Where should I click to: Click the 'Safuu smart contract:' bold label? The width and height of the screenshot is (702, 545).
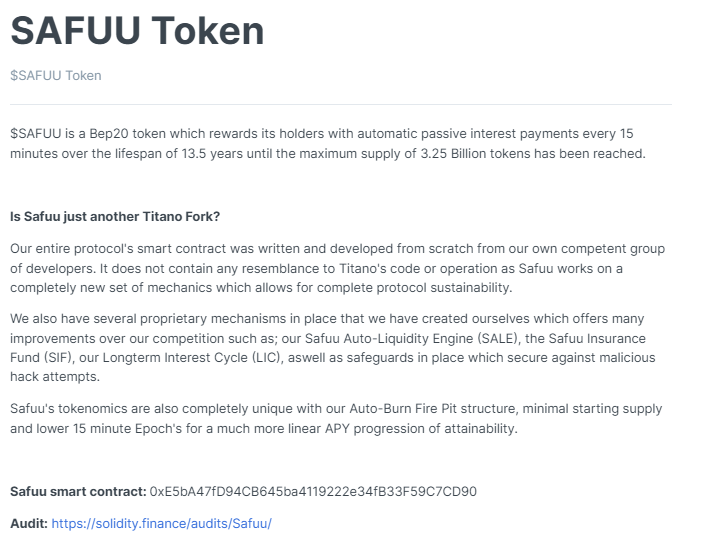(78, 491)
